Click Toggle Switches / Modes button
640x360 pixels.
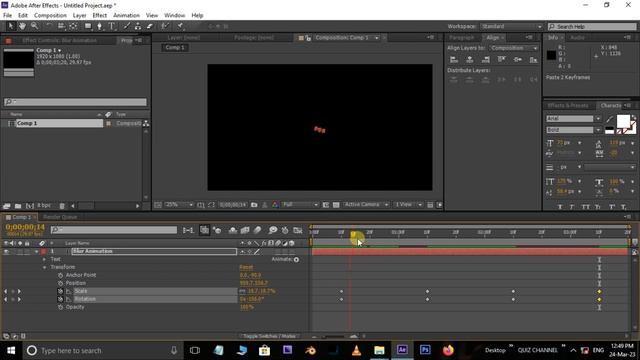pyautogui.click(x=269, y=336)
